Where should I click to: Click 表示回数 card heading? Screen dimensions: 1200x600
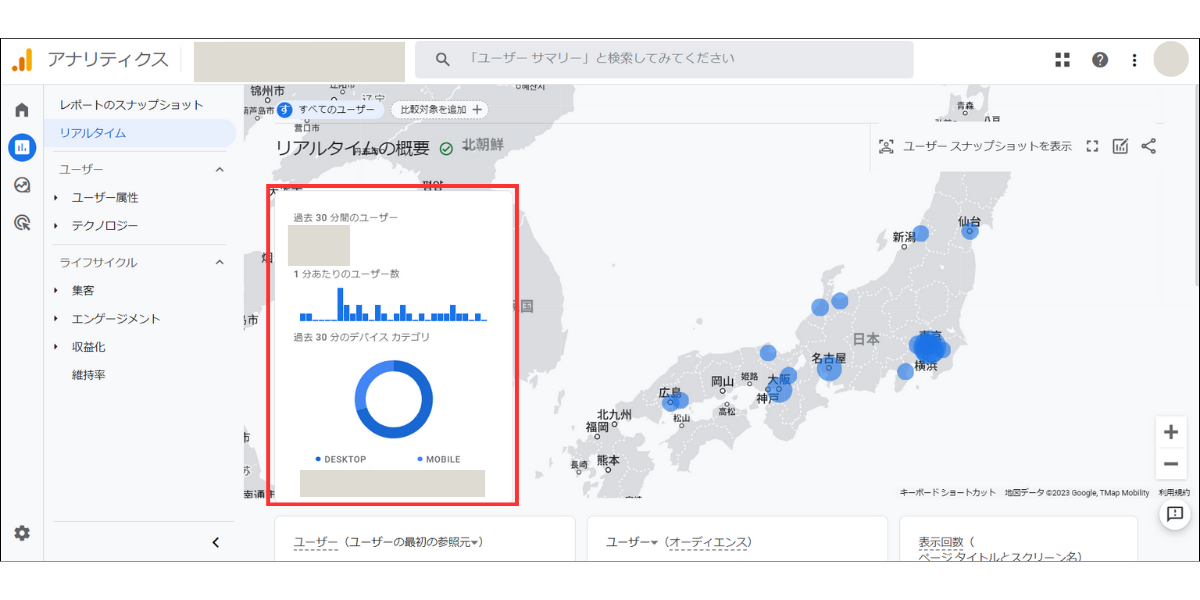pos(942,542)
